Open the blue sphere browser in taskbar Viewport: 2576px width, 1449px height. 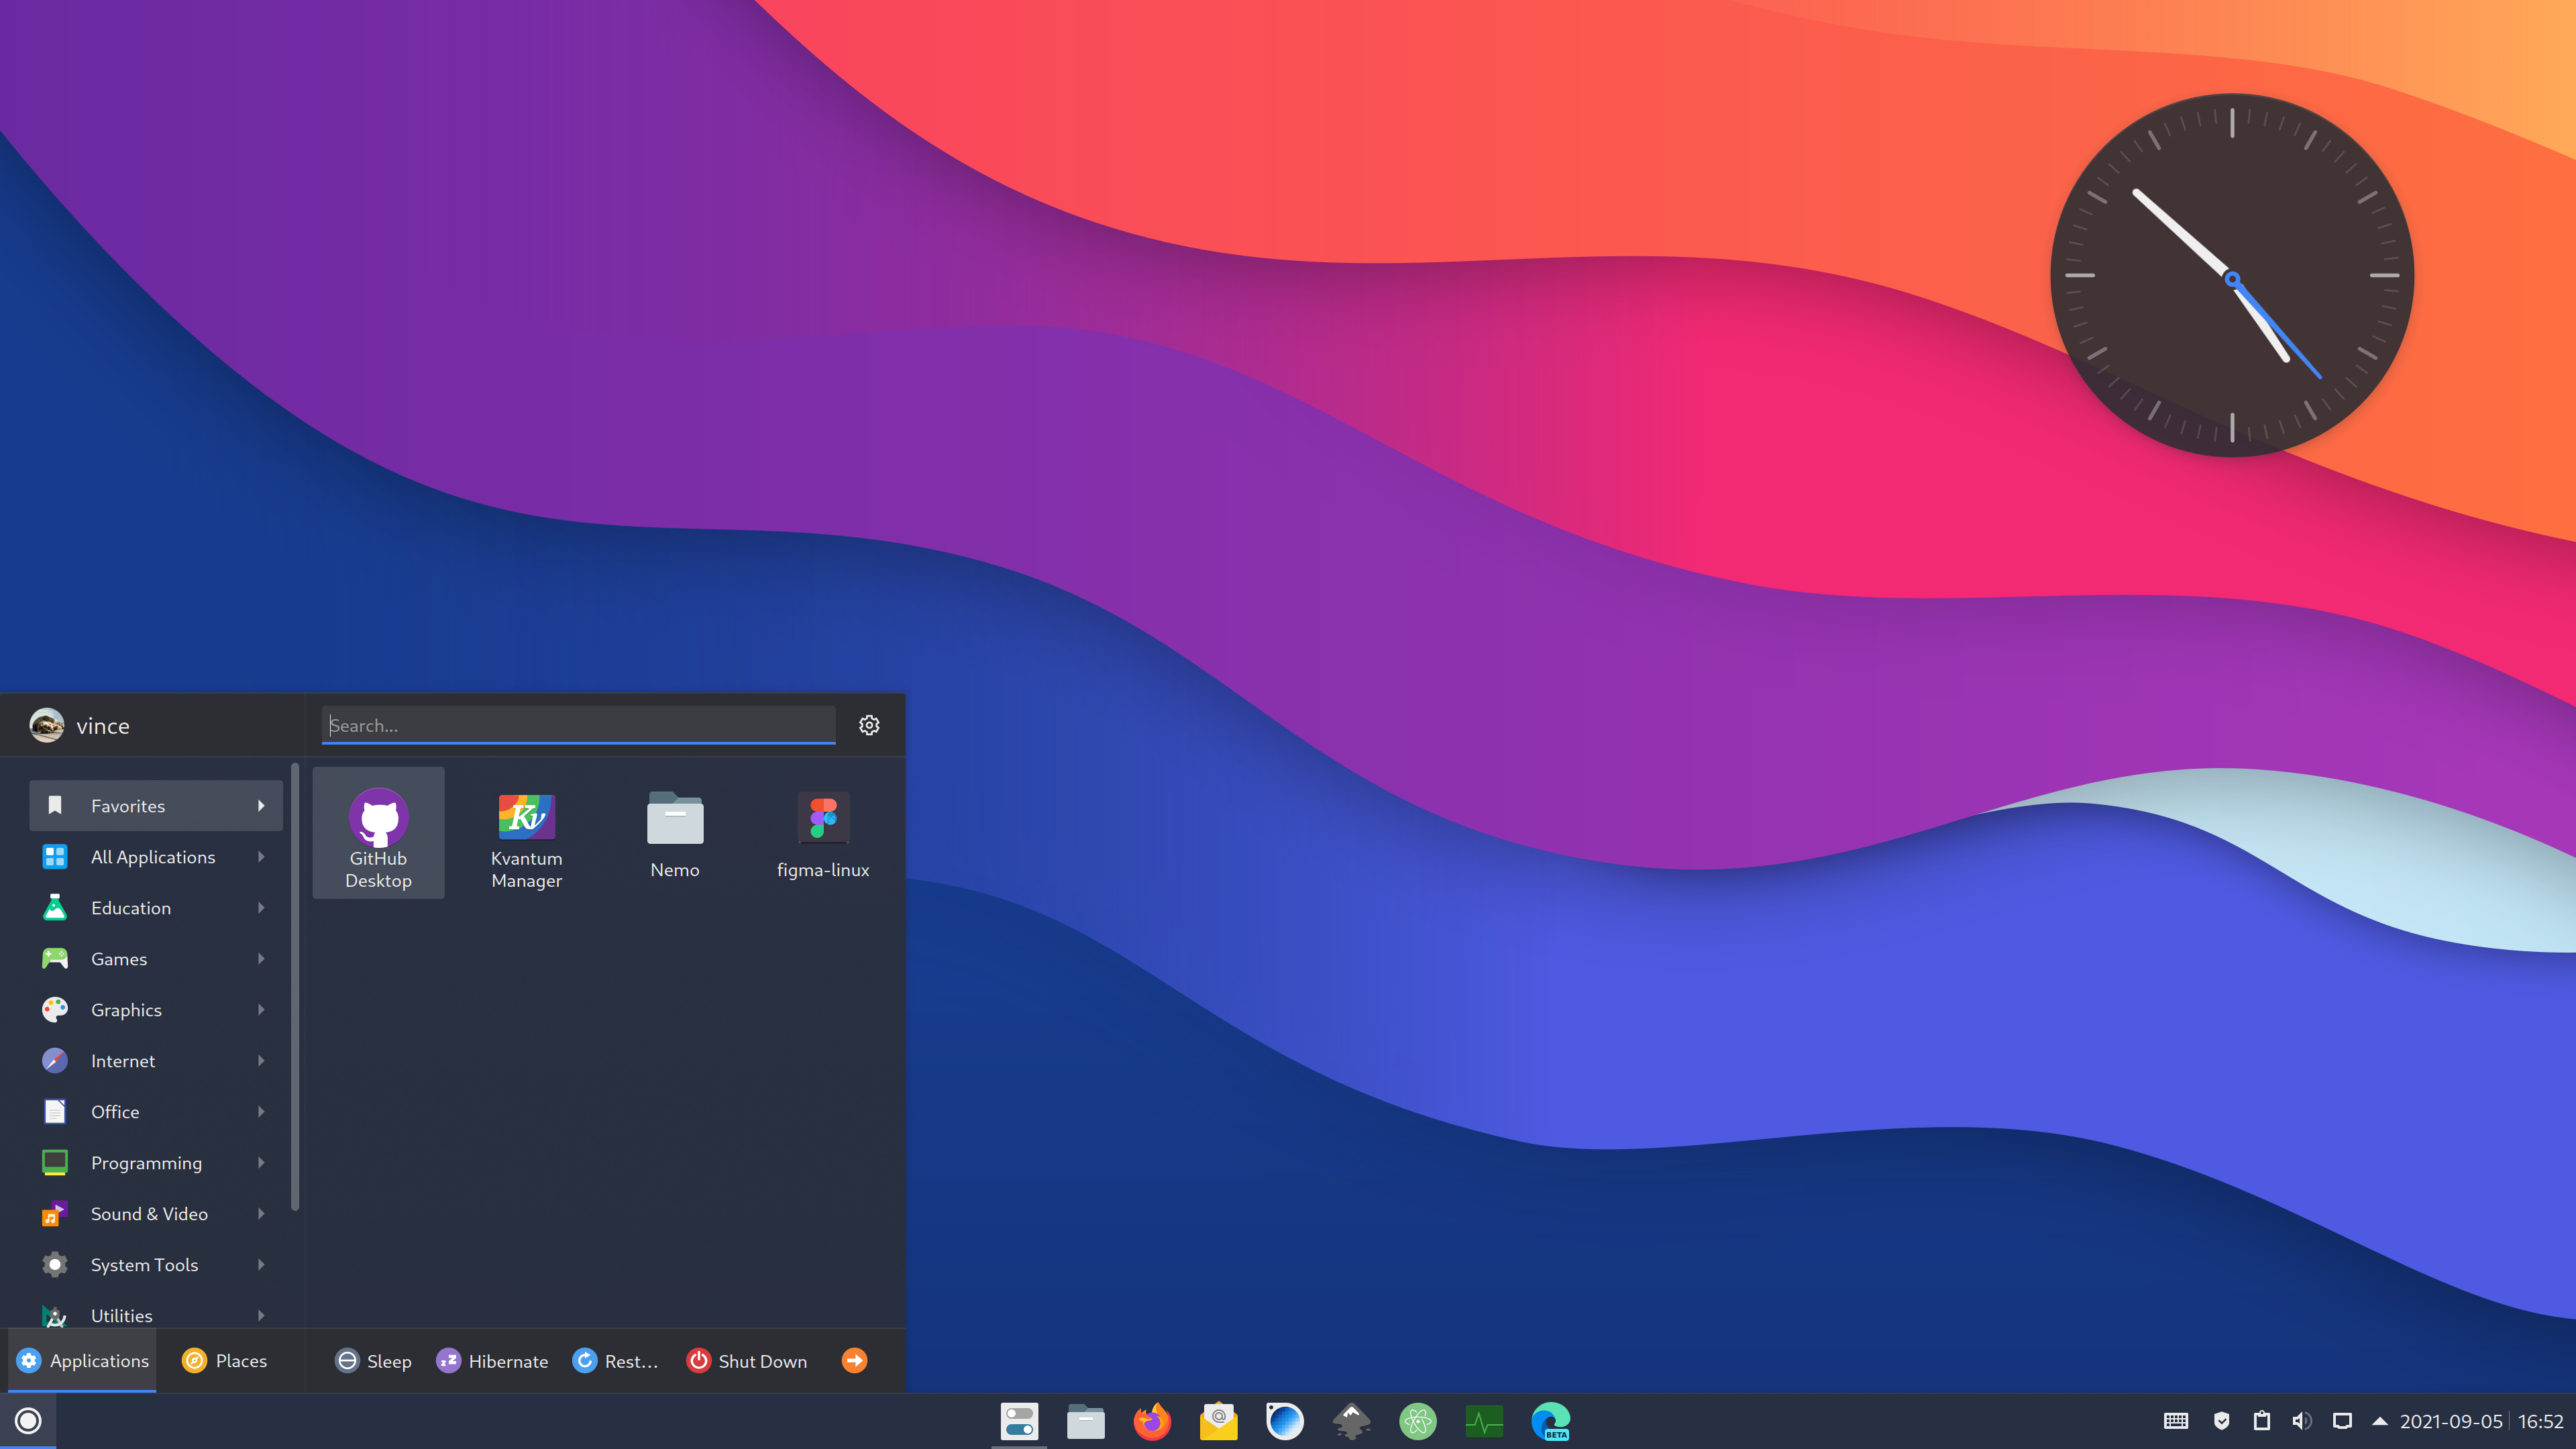[1285, 1421]
